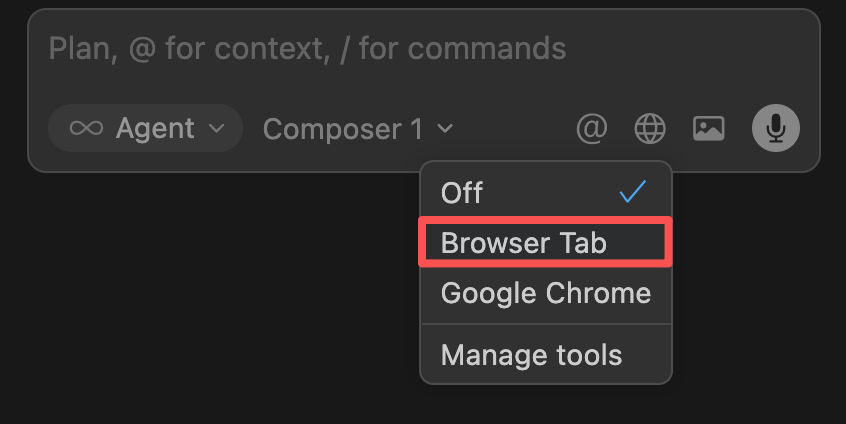Choose Google Chrome in the menu
The width and height of the screenshot is (846, 424).
(545, 293)
